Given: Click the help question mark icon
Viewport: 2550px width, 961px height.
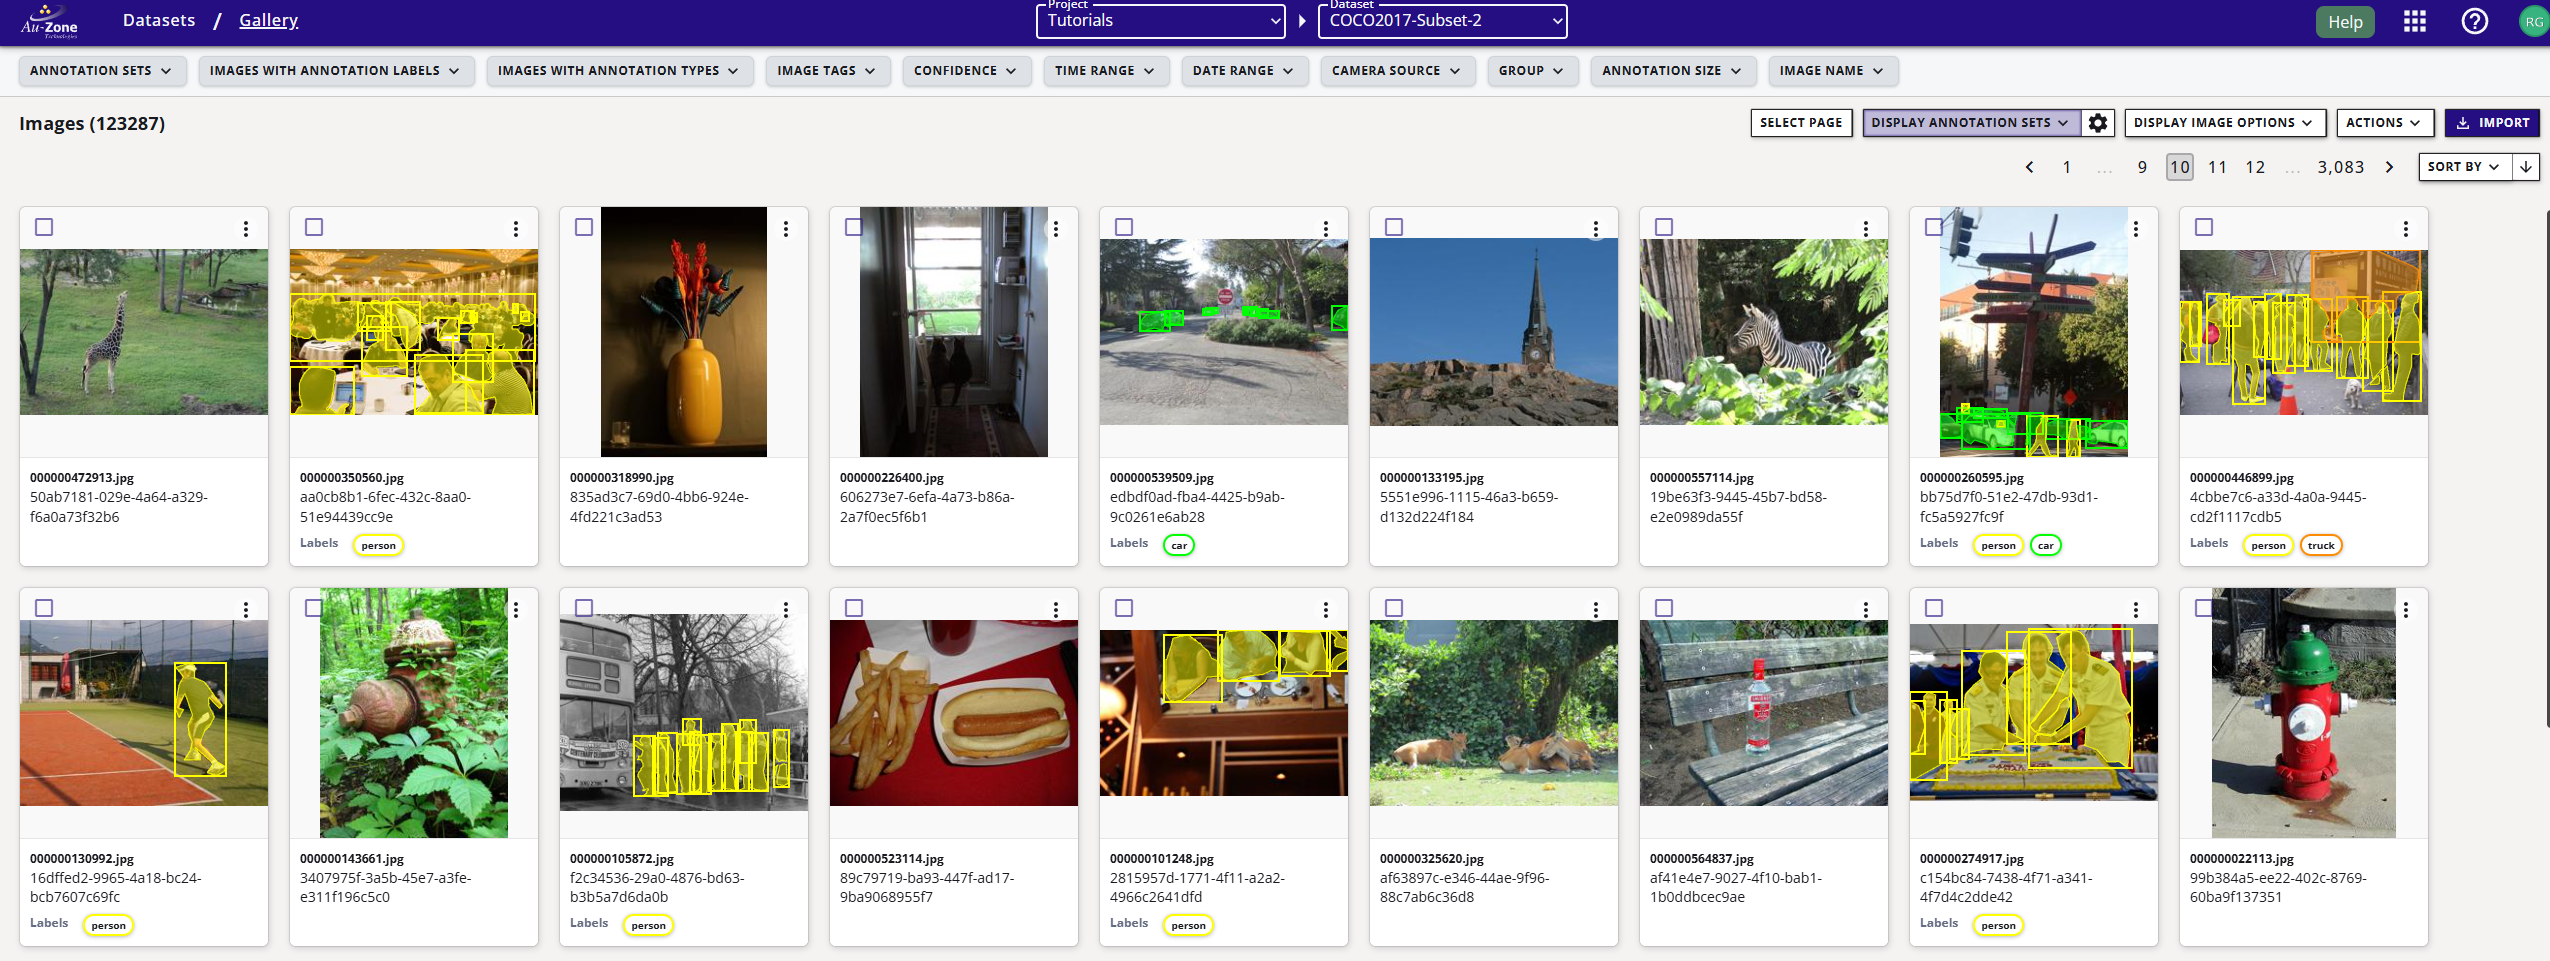Looking at the screenshot, I should (2474, 21).
